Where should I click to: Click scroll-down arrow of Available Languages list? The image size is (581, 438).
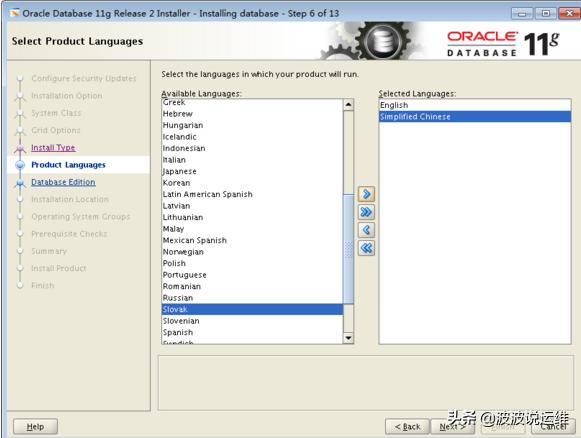tap(348, 338)
